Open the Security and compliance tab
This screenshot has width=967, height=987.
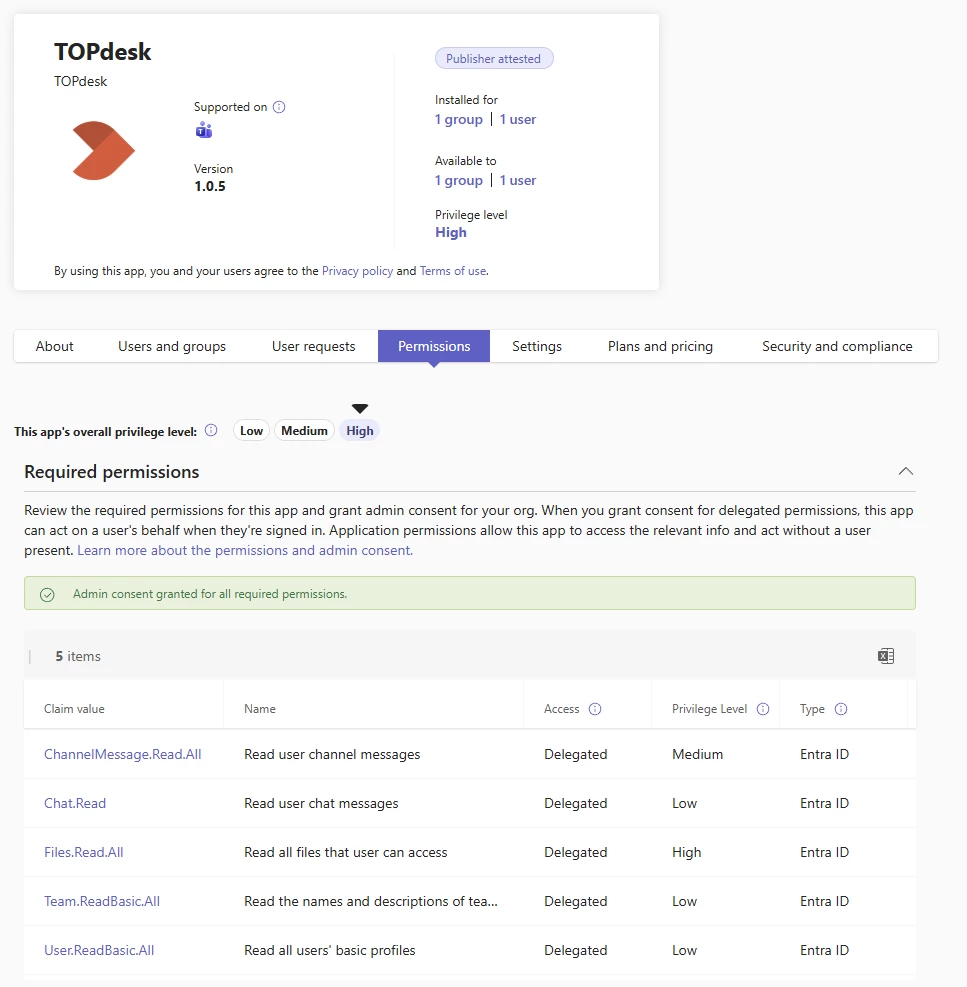click(837, 346)
